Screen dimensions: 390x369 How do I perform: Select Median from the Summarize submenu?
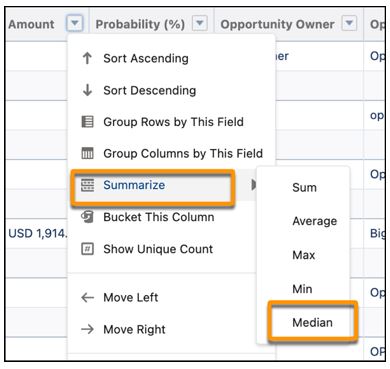point(313,322)
